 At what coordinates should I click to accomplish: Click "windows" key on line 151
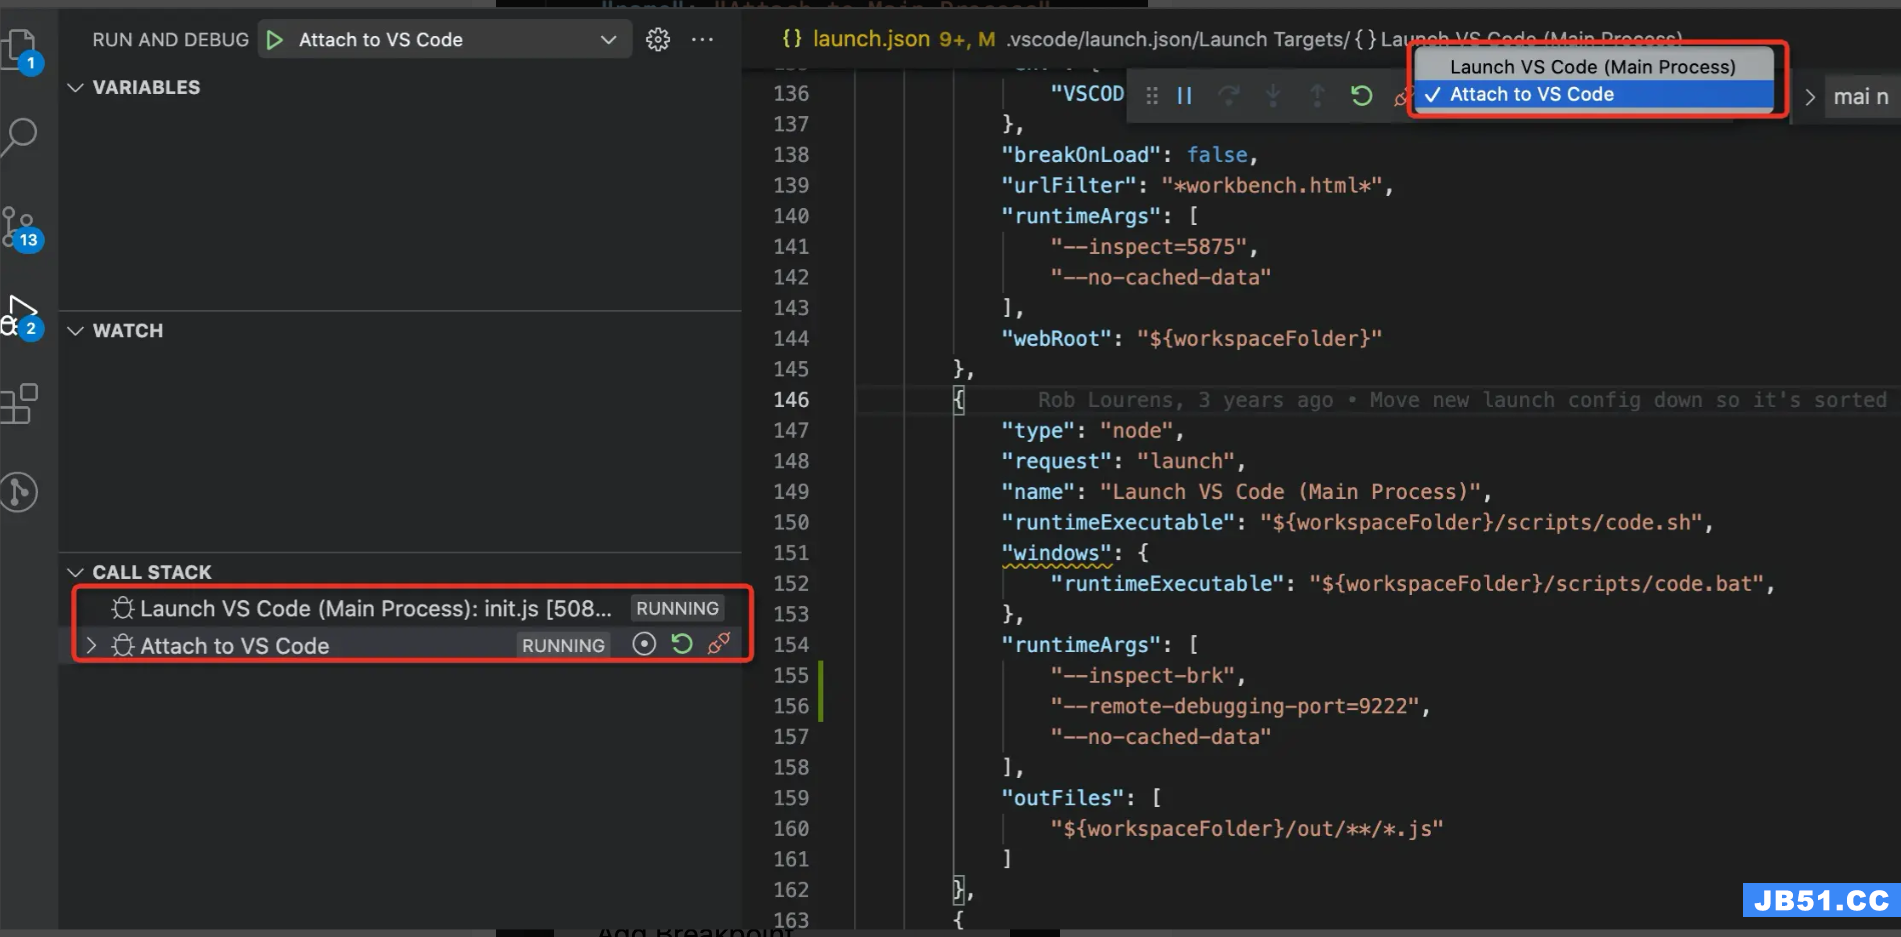[1056, 553]
